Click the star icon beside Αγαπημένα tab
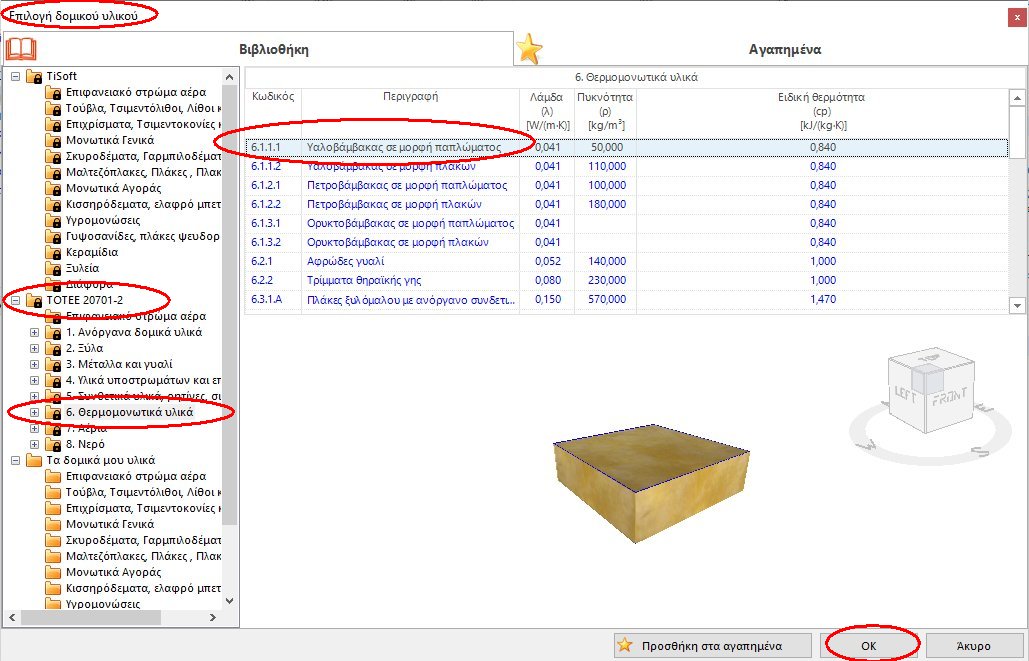The width and height of the screenshot is (1029, 661). [529, 47]
